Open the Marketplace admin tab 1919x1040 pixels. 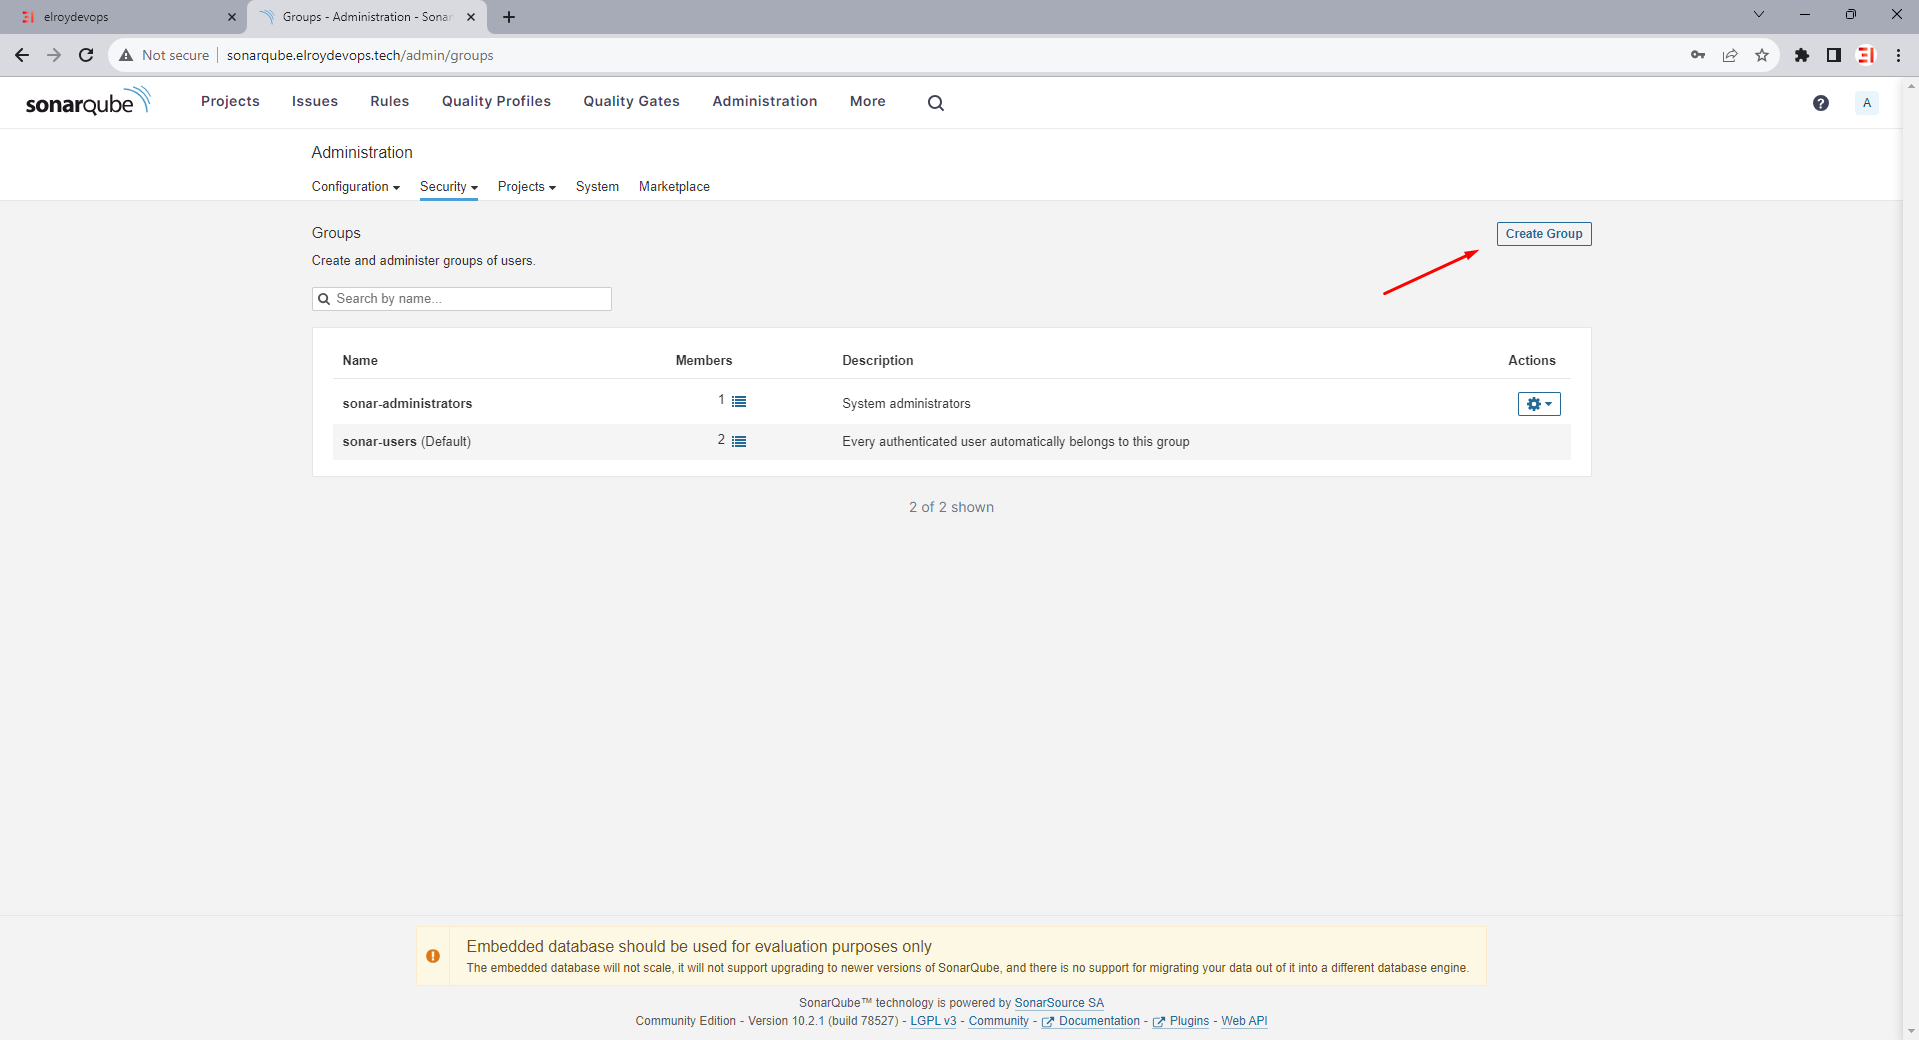tap(674, 187)
